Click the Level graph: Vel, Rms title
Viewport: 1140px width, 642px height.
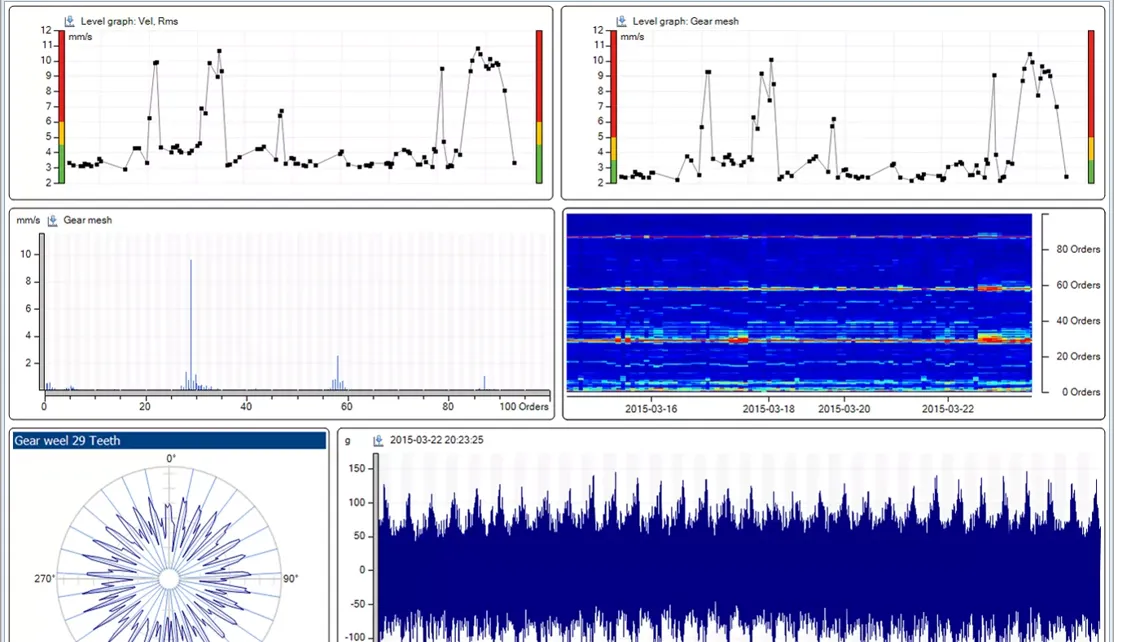(x=129, y=21)
